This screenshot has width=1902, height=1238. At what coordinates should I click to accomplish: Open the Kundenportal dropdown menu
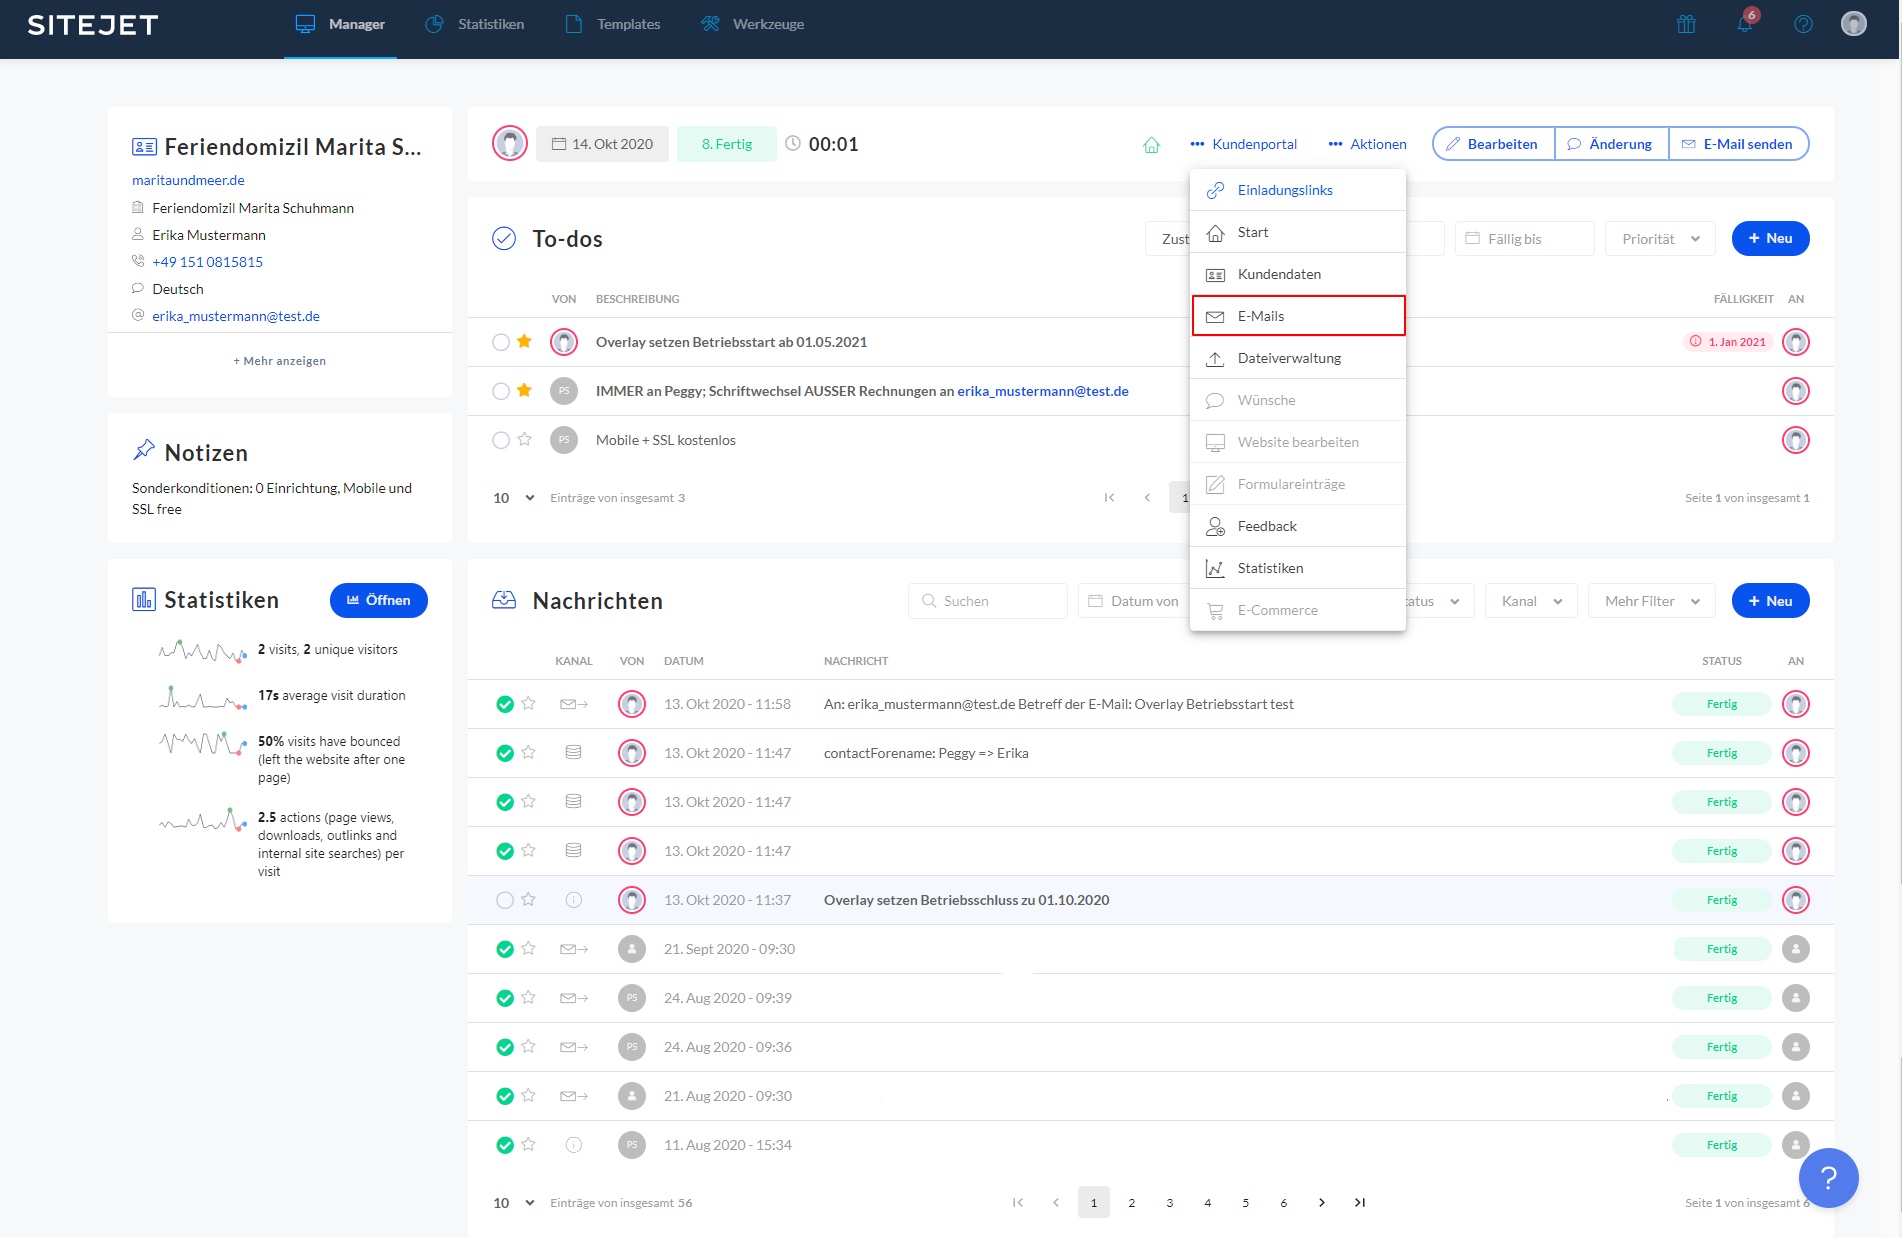[x=1244, y=144]
